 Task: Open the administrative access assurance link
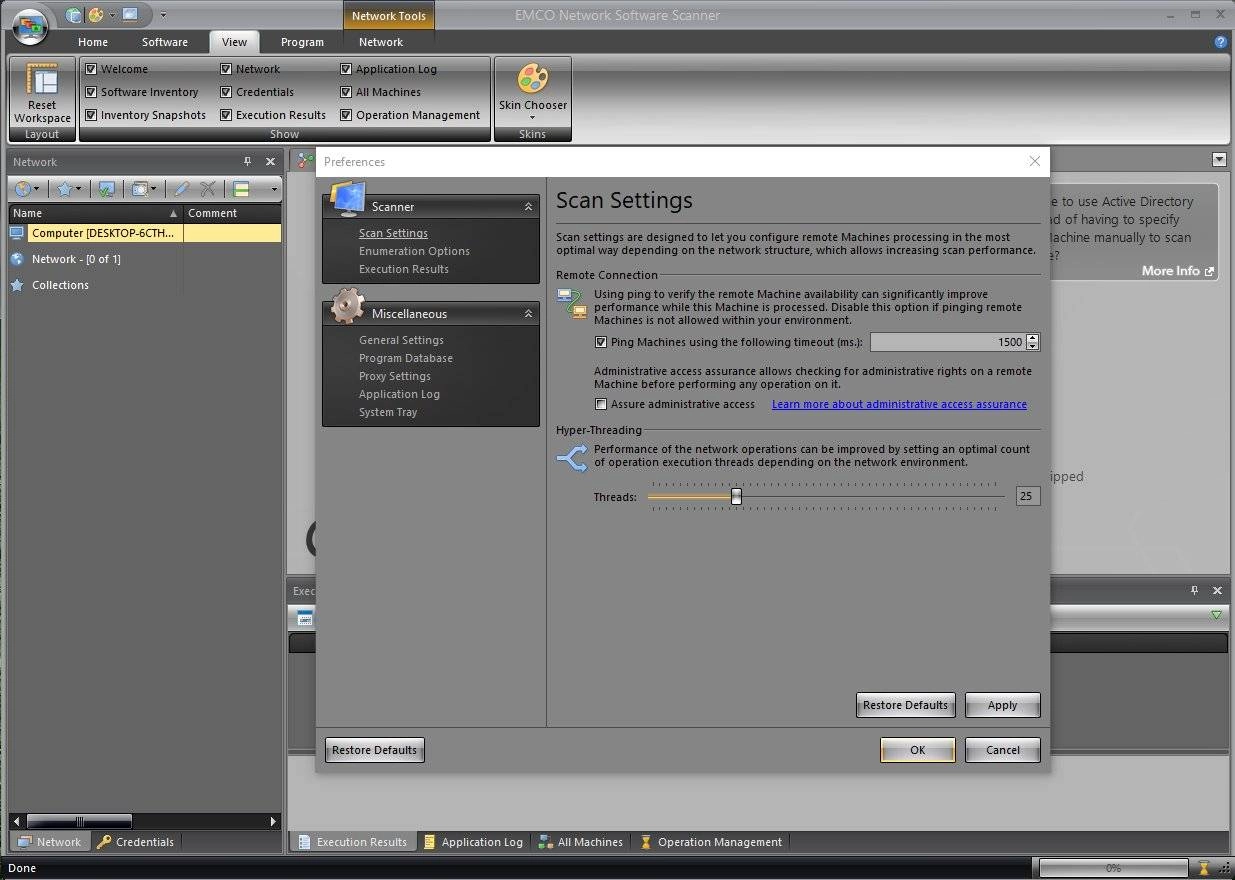click(899, 404)
